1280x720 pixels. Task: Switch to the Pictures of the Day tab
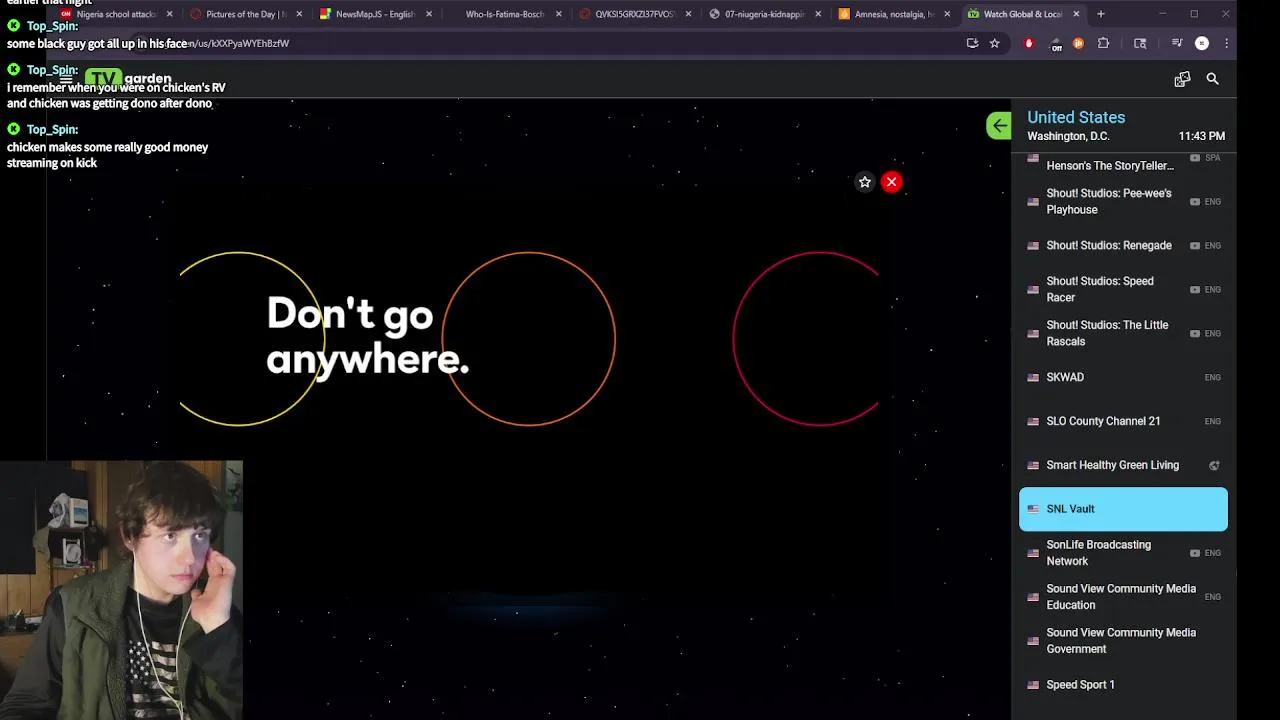pos(245,14)
